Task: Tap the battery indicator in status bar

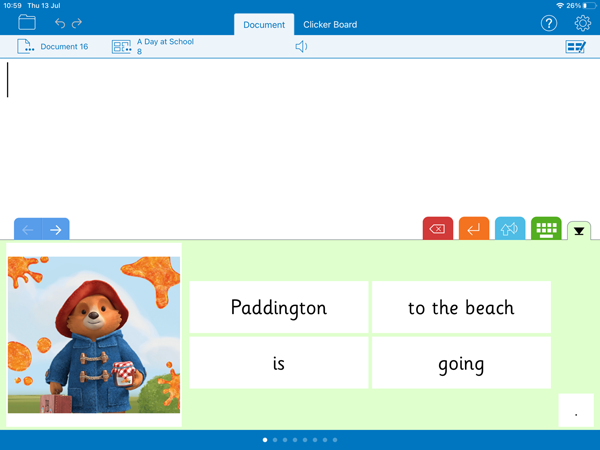Action: 590,6
